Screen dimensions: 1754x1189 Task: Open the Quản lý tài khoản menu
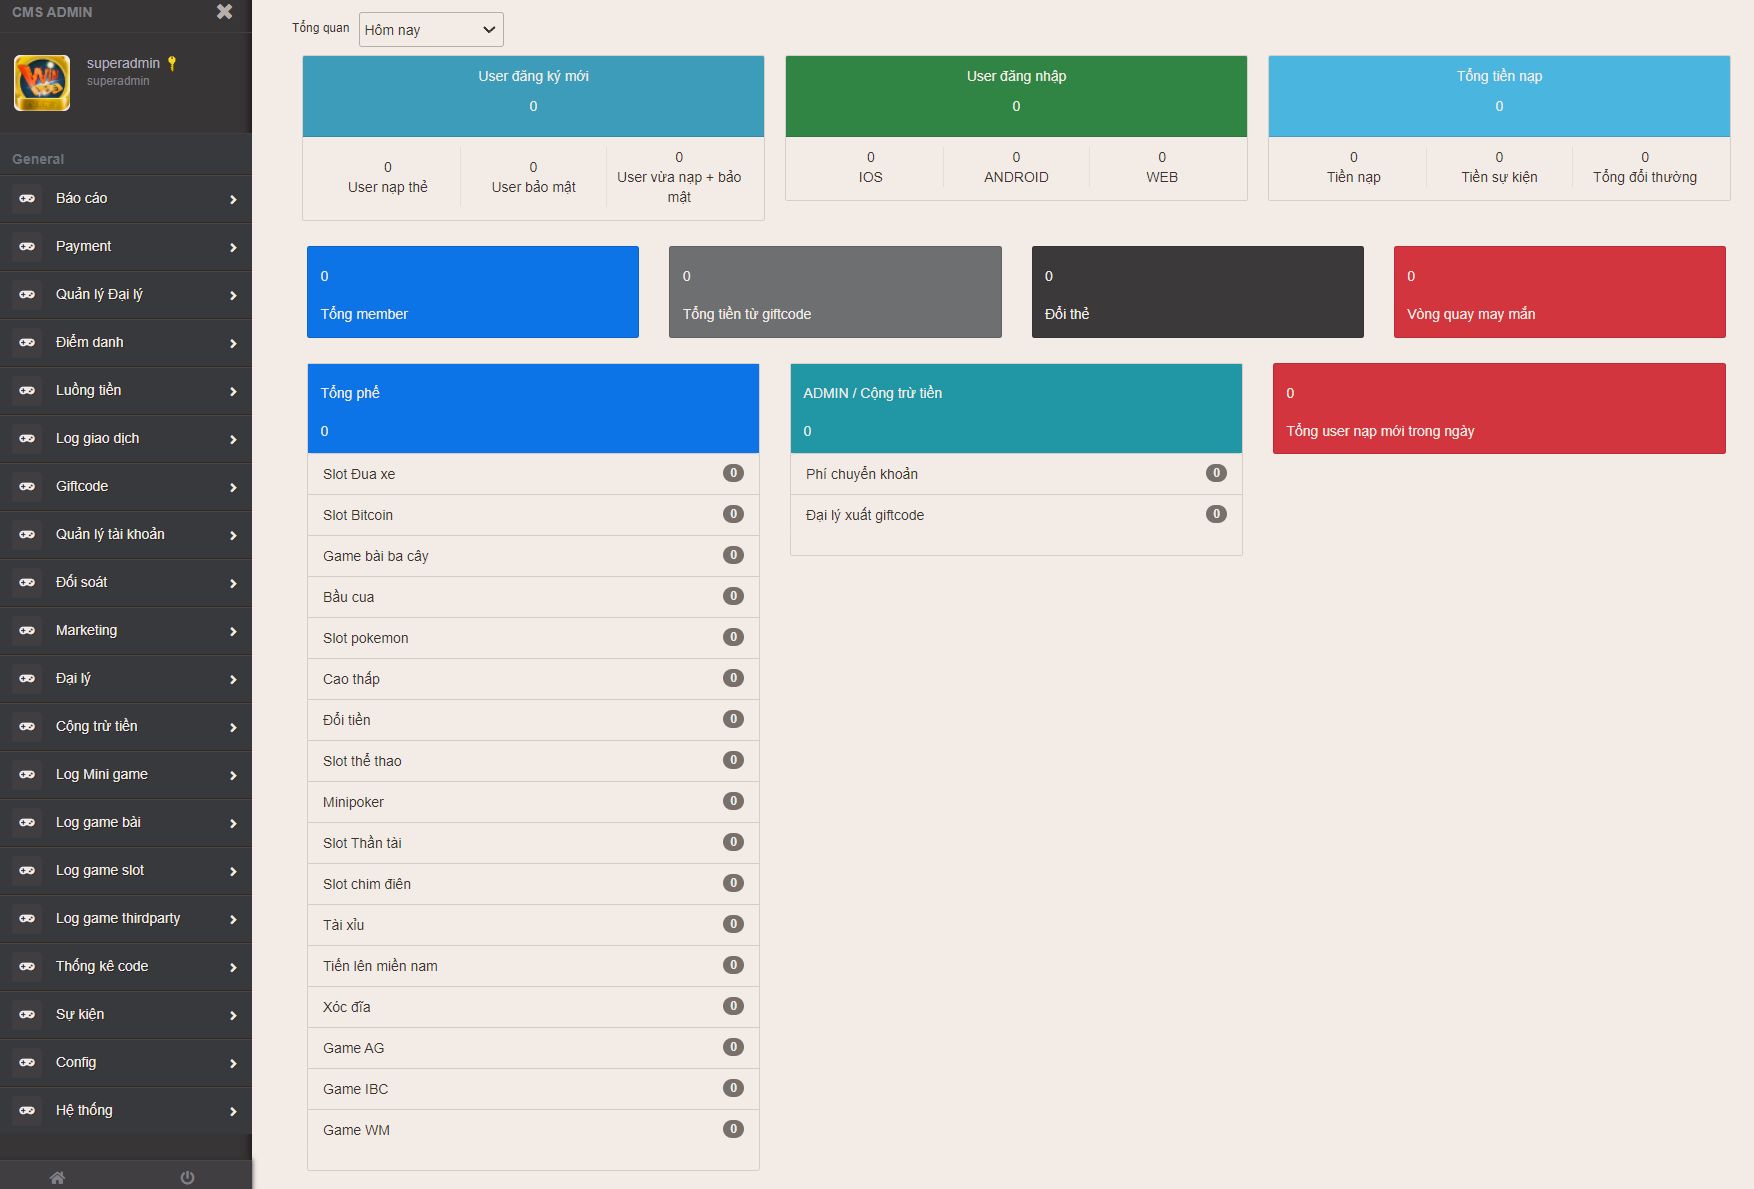[126, 535]
